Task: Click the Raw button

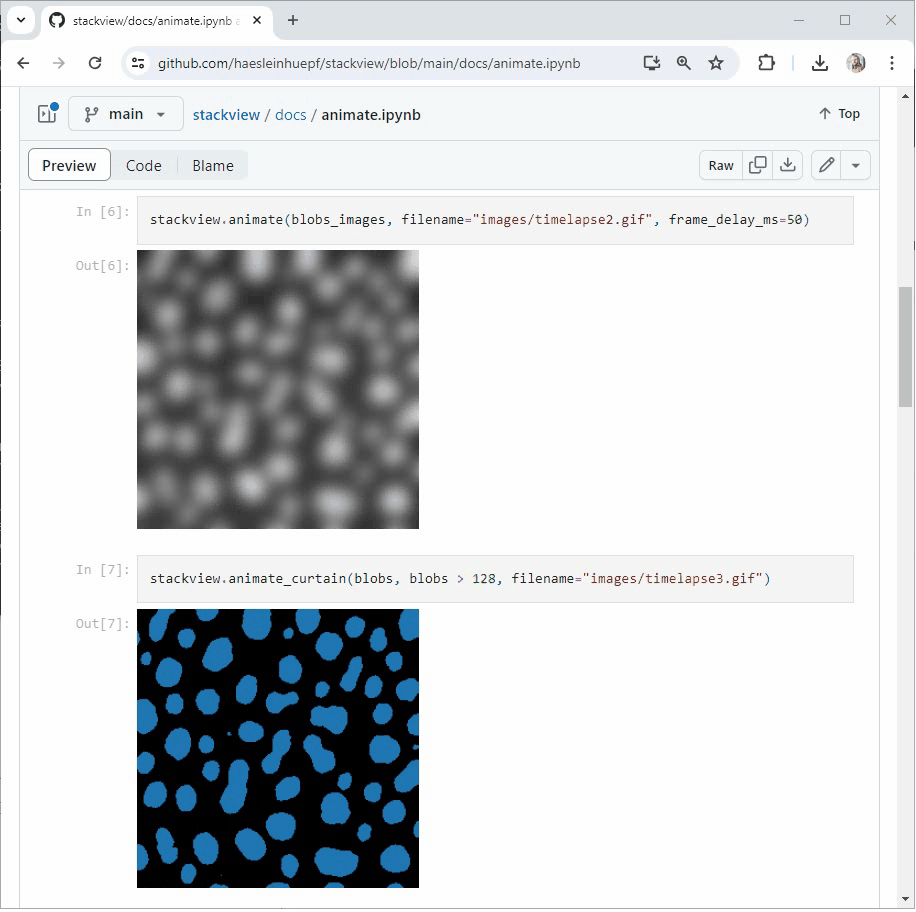Action: tap(721, 166)
